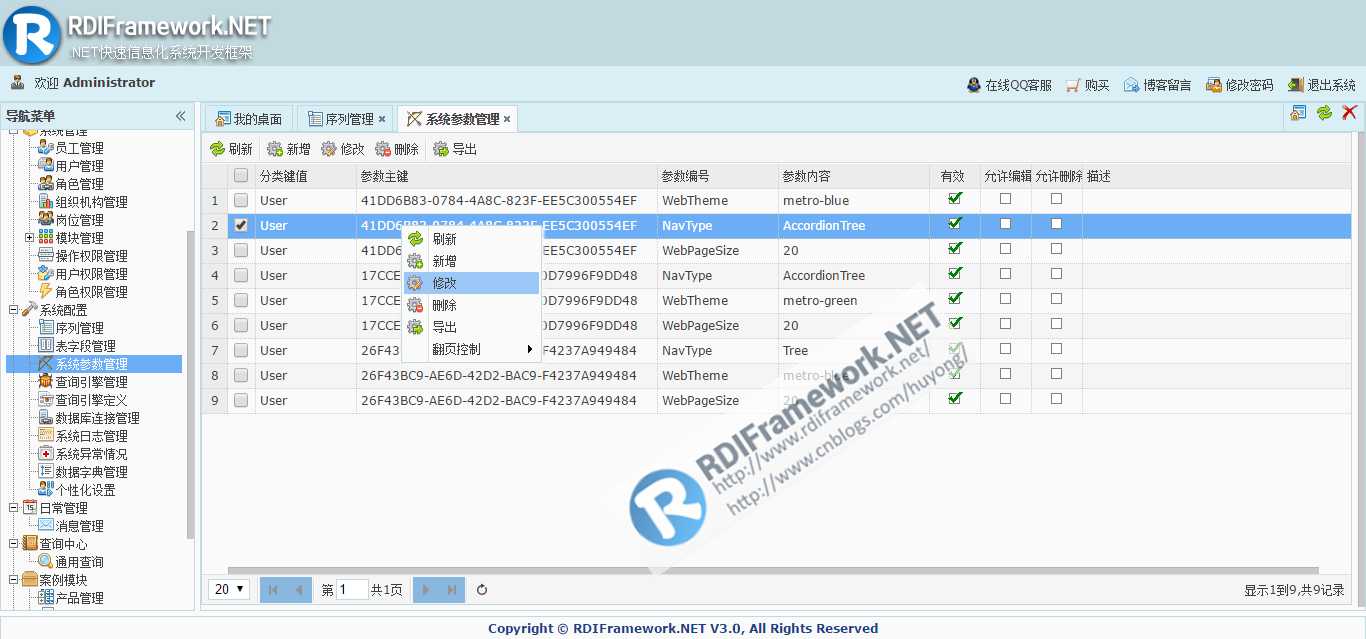Click the page number input field
The width and height of the screenshot is (1366, 639).
click(353, 590)
